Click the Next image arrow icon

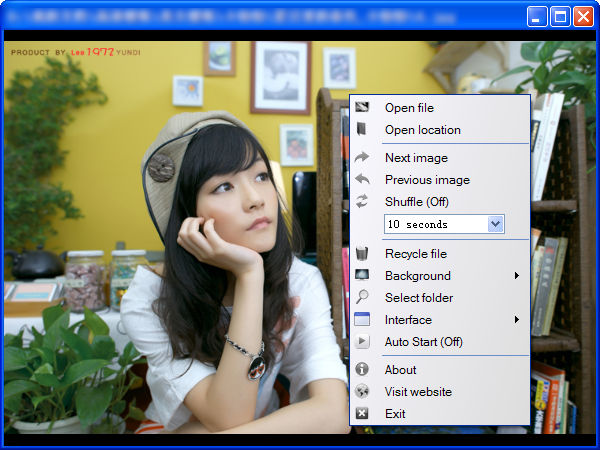pyautogui.click(x=362, y=158)
